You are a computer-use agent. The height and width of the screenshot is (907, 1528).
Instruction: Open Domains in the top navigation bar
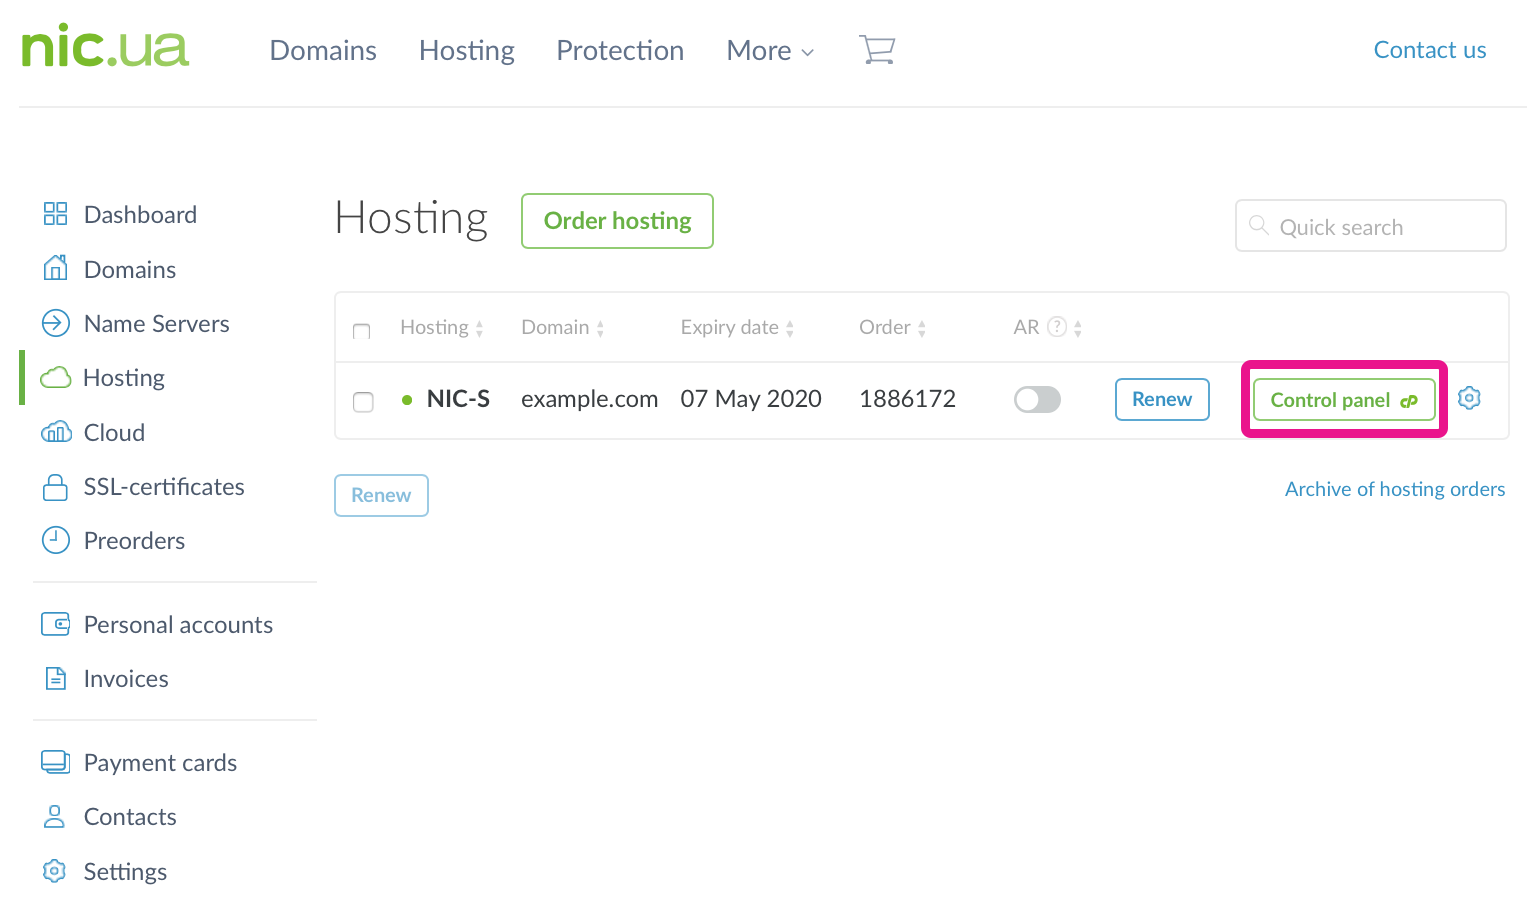[323, 51]
